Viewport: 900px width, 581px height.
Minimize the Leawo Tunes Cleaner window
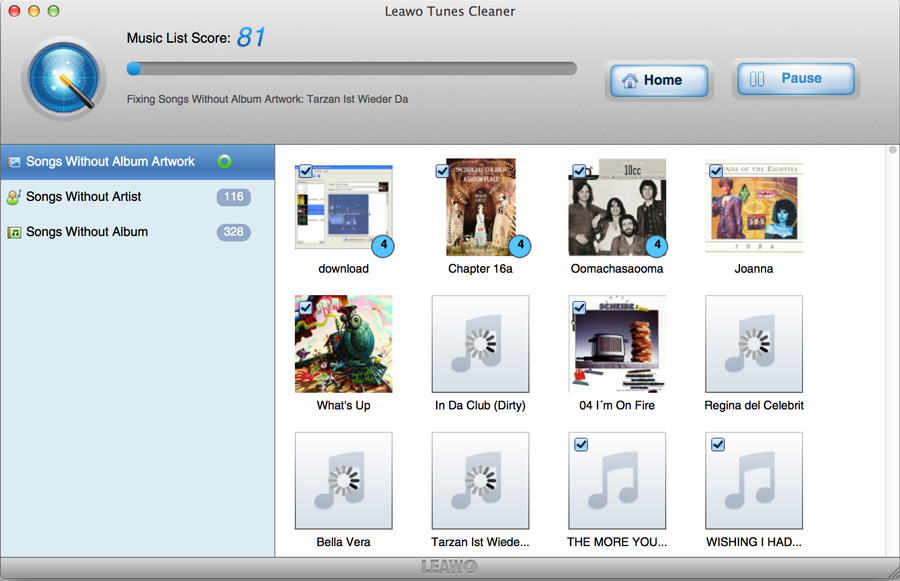[34, 11]
